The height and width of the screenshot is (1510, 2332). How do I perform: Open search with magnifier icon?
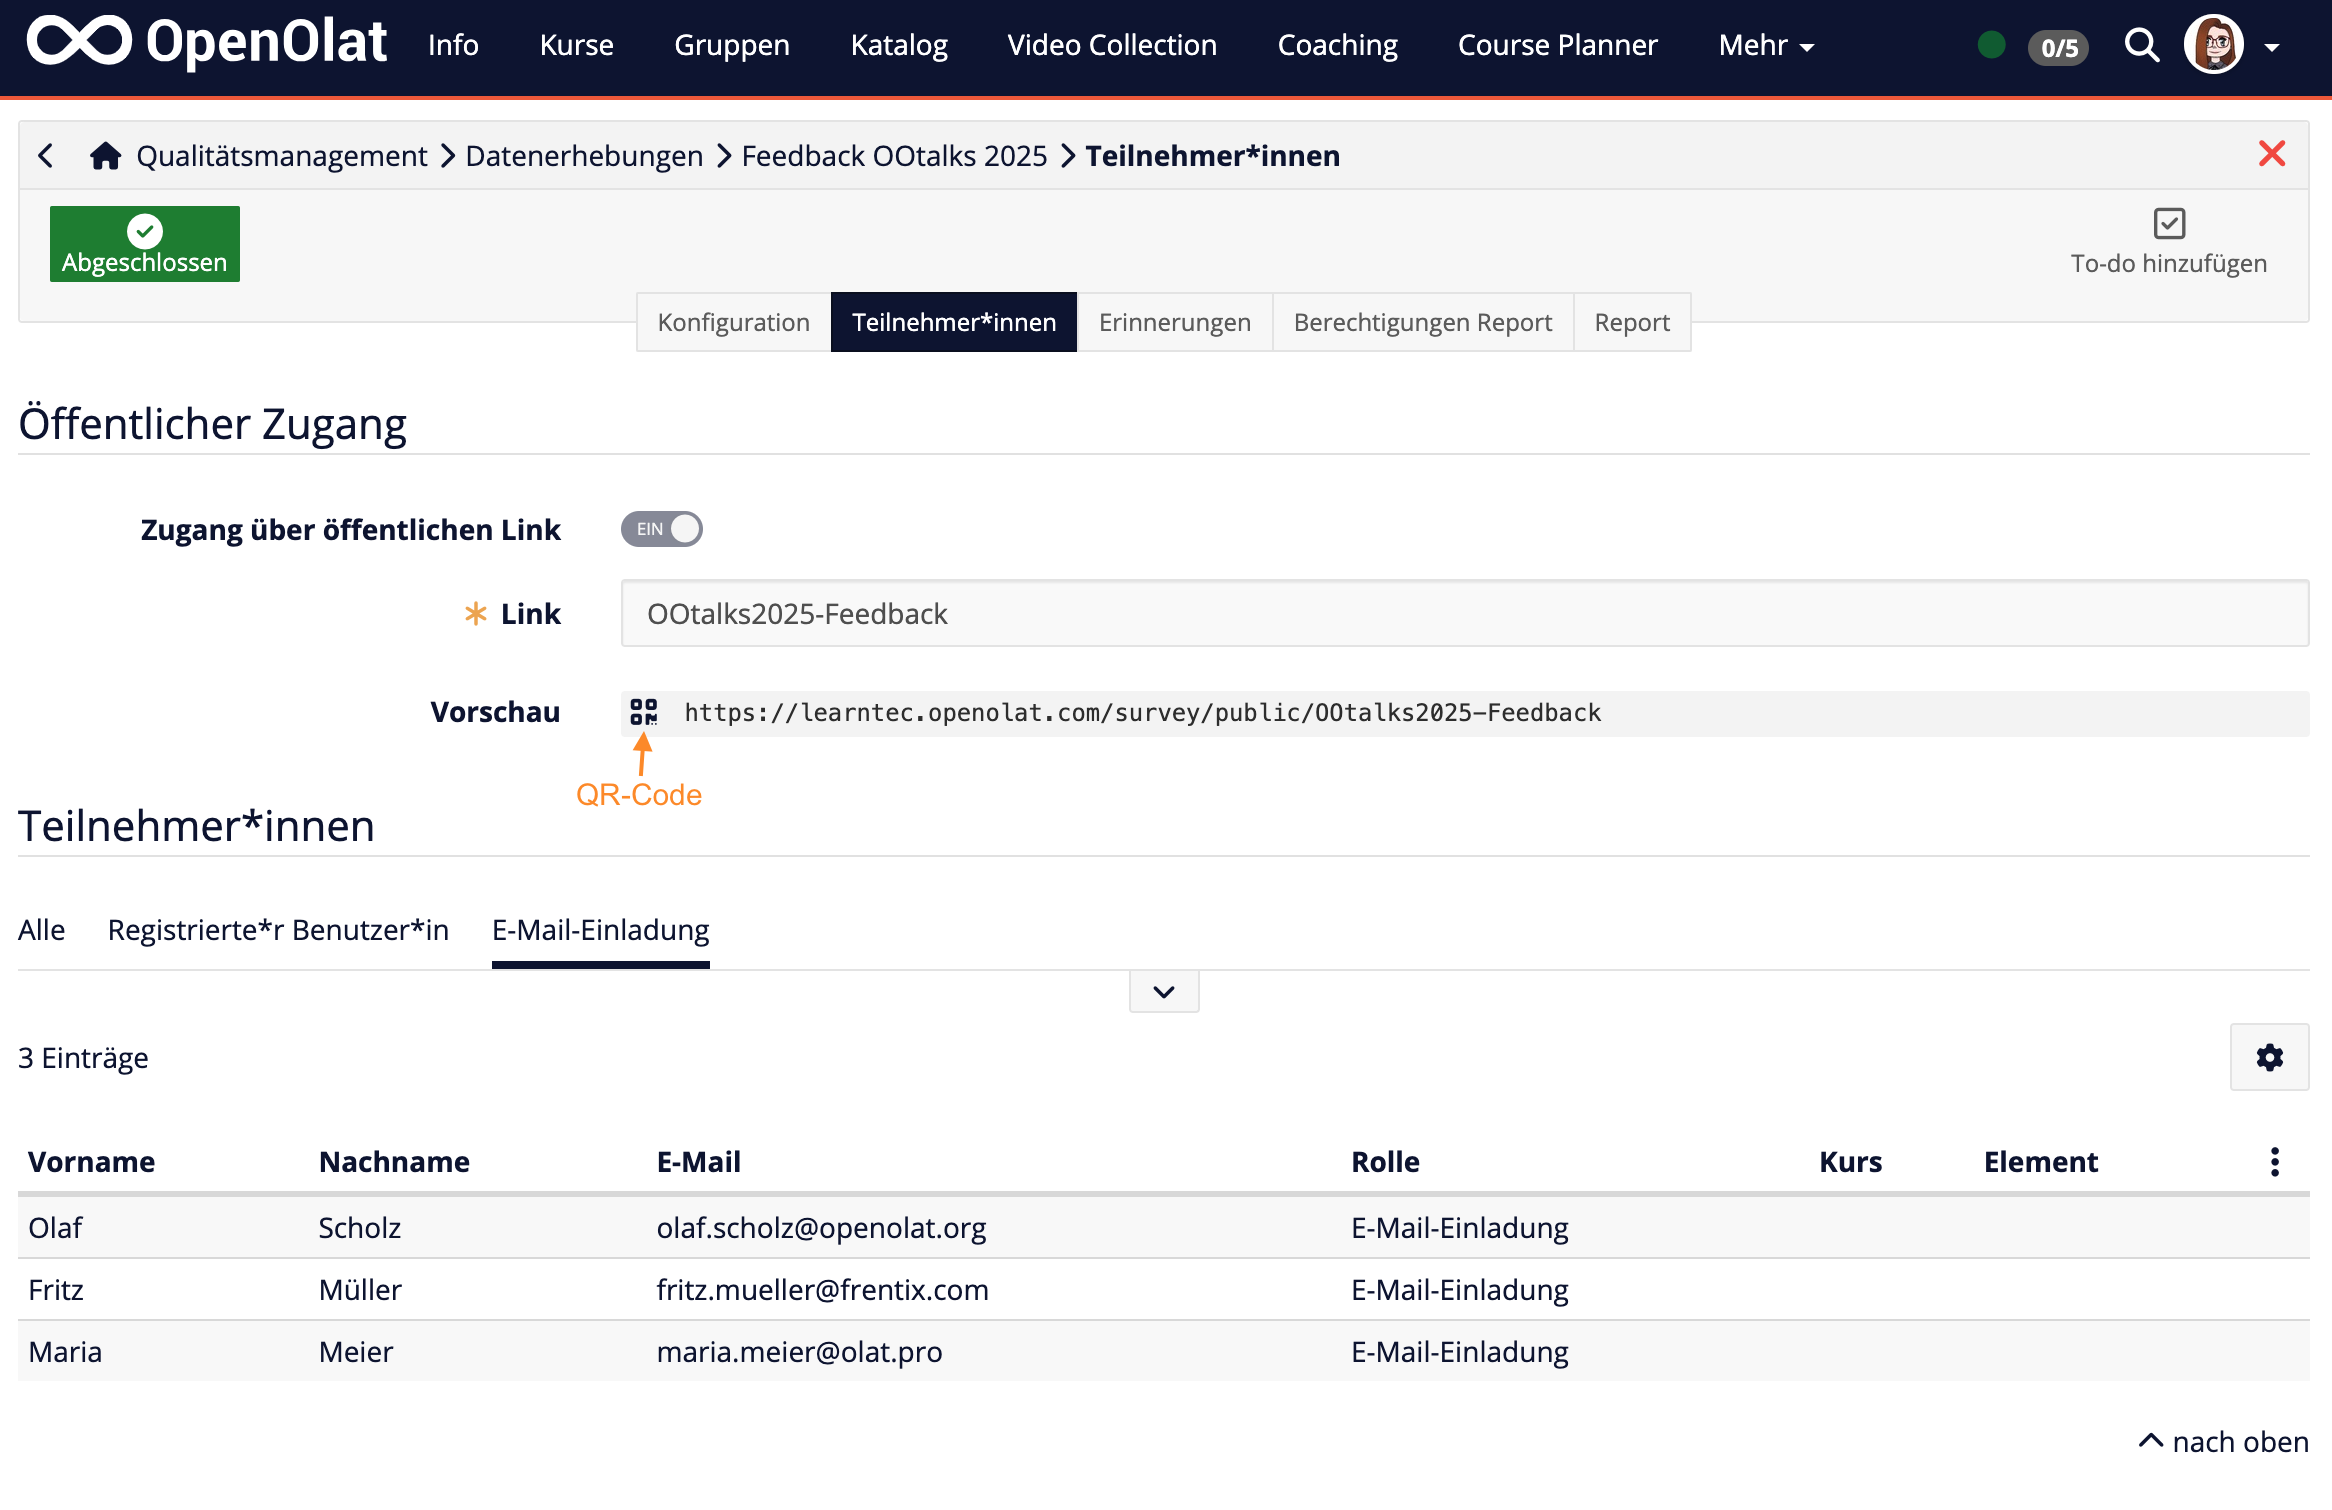[x=2141, y=45]
